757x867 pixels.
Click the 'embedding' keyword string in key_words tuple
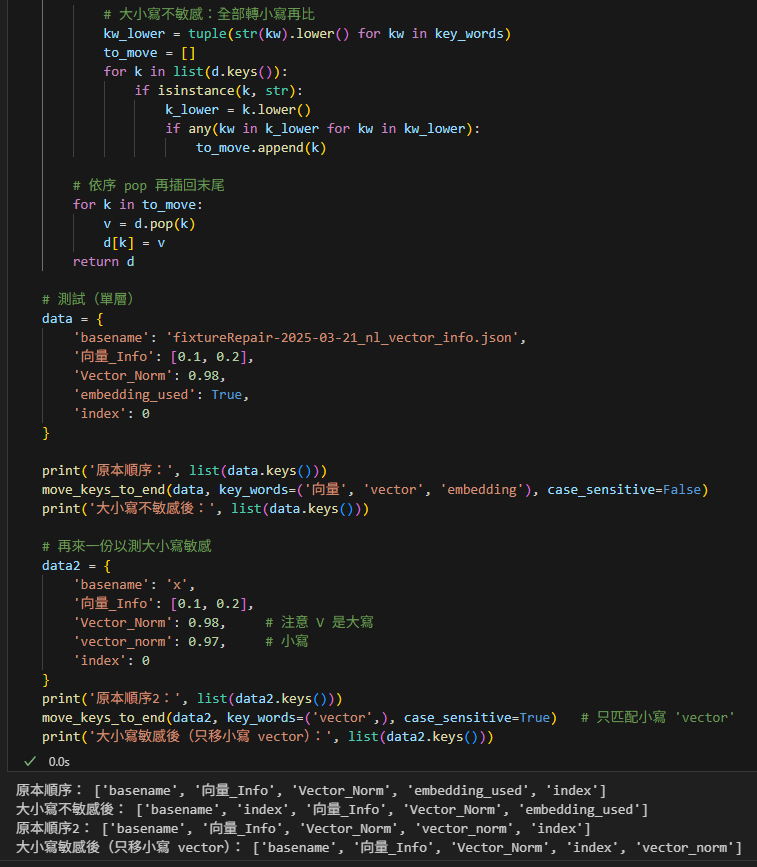(x=481, y=490)
